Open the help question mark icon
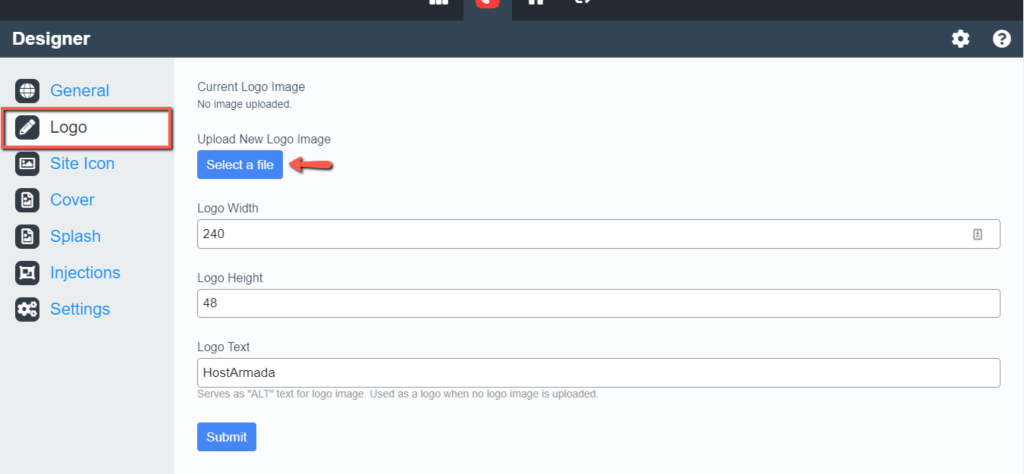 (x=1001, y=39)
